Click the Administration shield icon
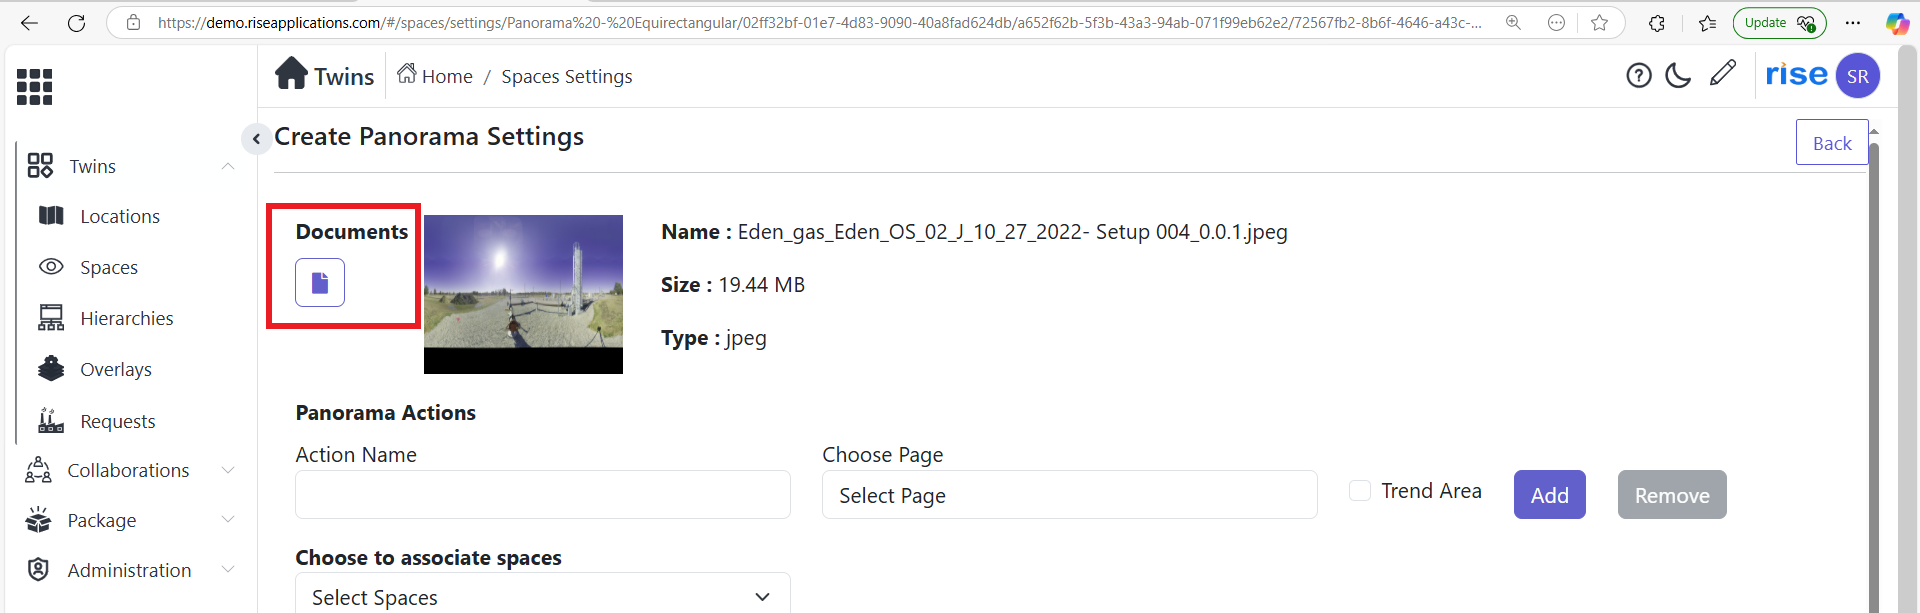This screenshot has width=1920, height=613. 38,570
